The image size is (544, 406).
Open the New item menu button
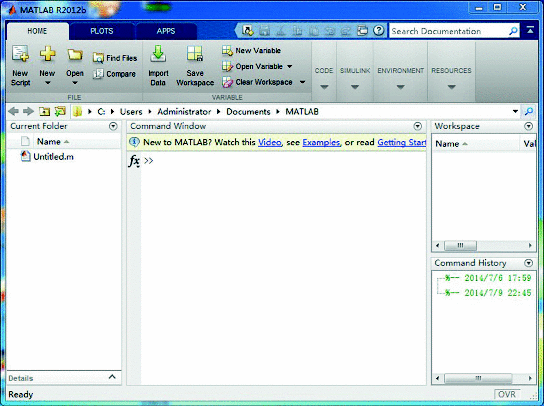click(x=47, y=66)
